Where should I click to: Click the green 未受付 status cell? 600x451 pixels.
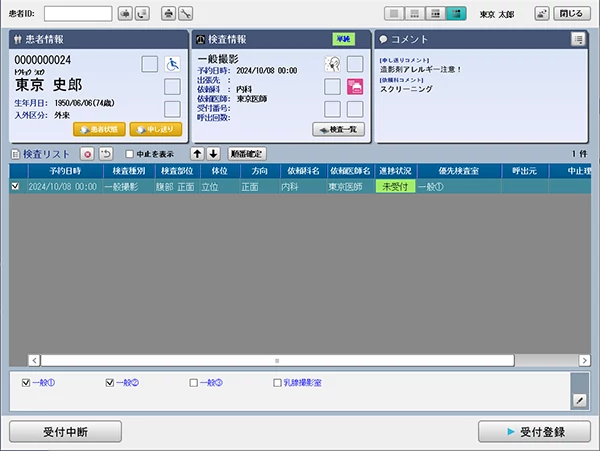pos(395,187)
